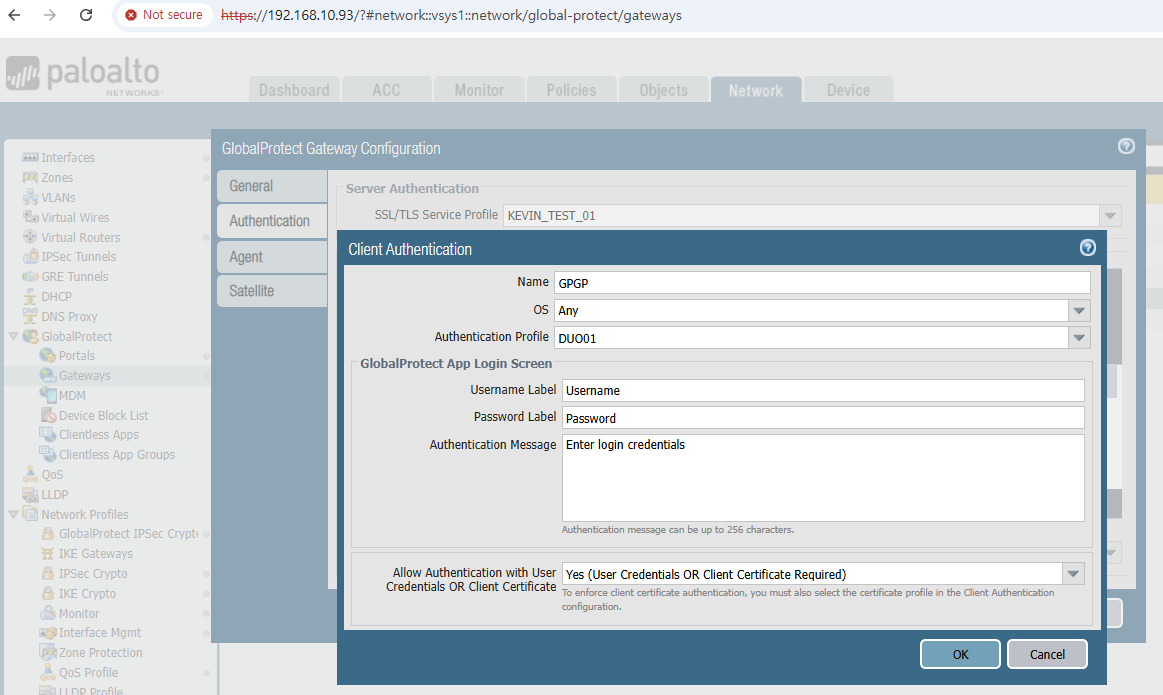Viewport: 1163px width, 695px height.
Task: Click the browser back arrow
Action: 14,15
